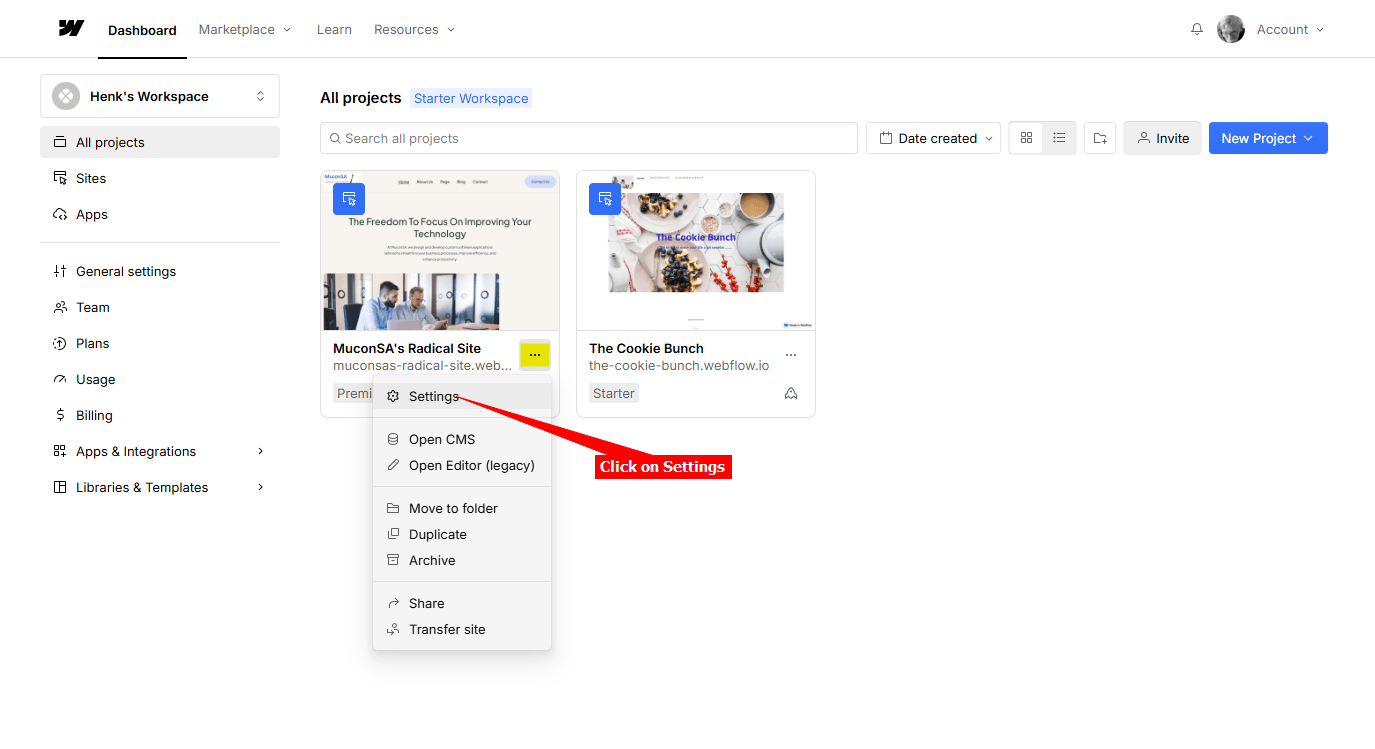Click the user avatar picture

(1231, 29)
